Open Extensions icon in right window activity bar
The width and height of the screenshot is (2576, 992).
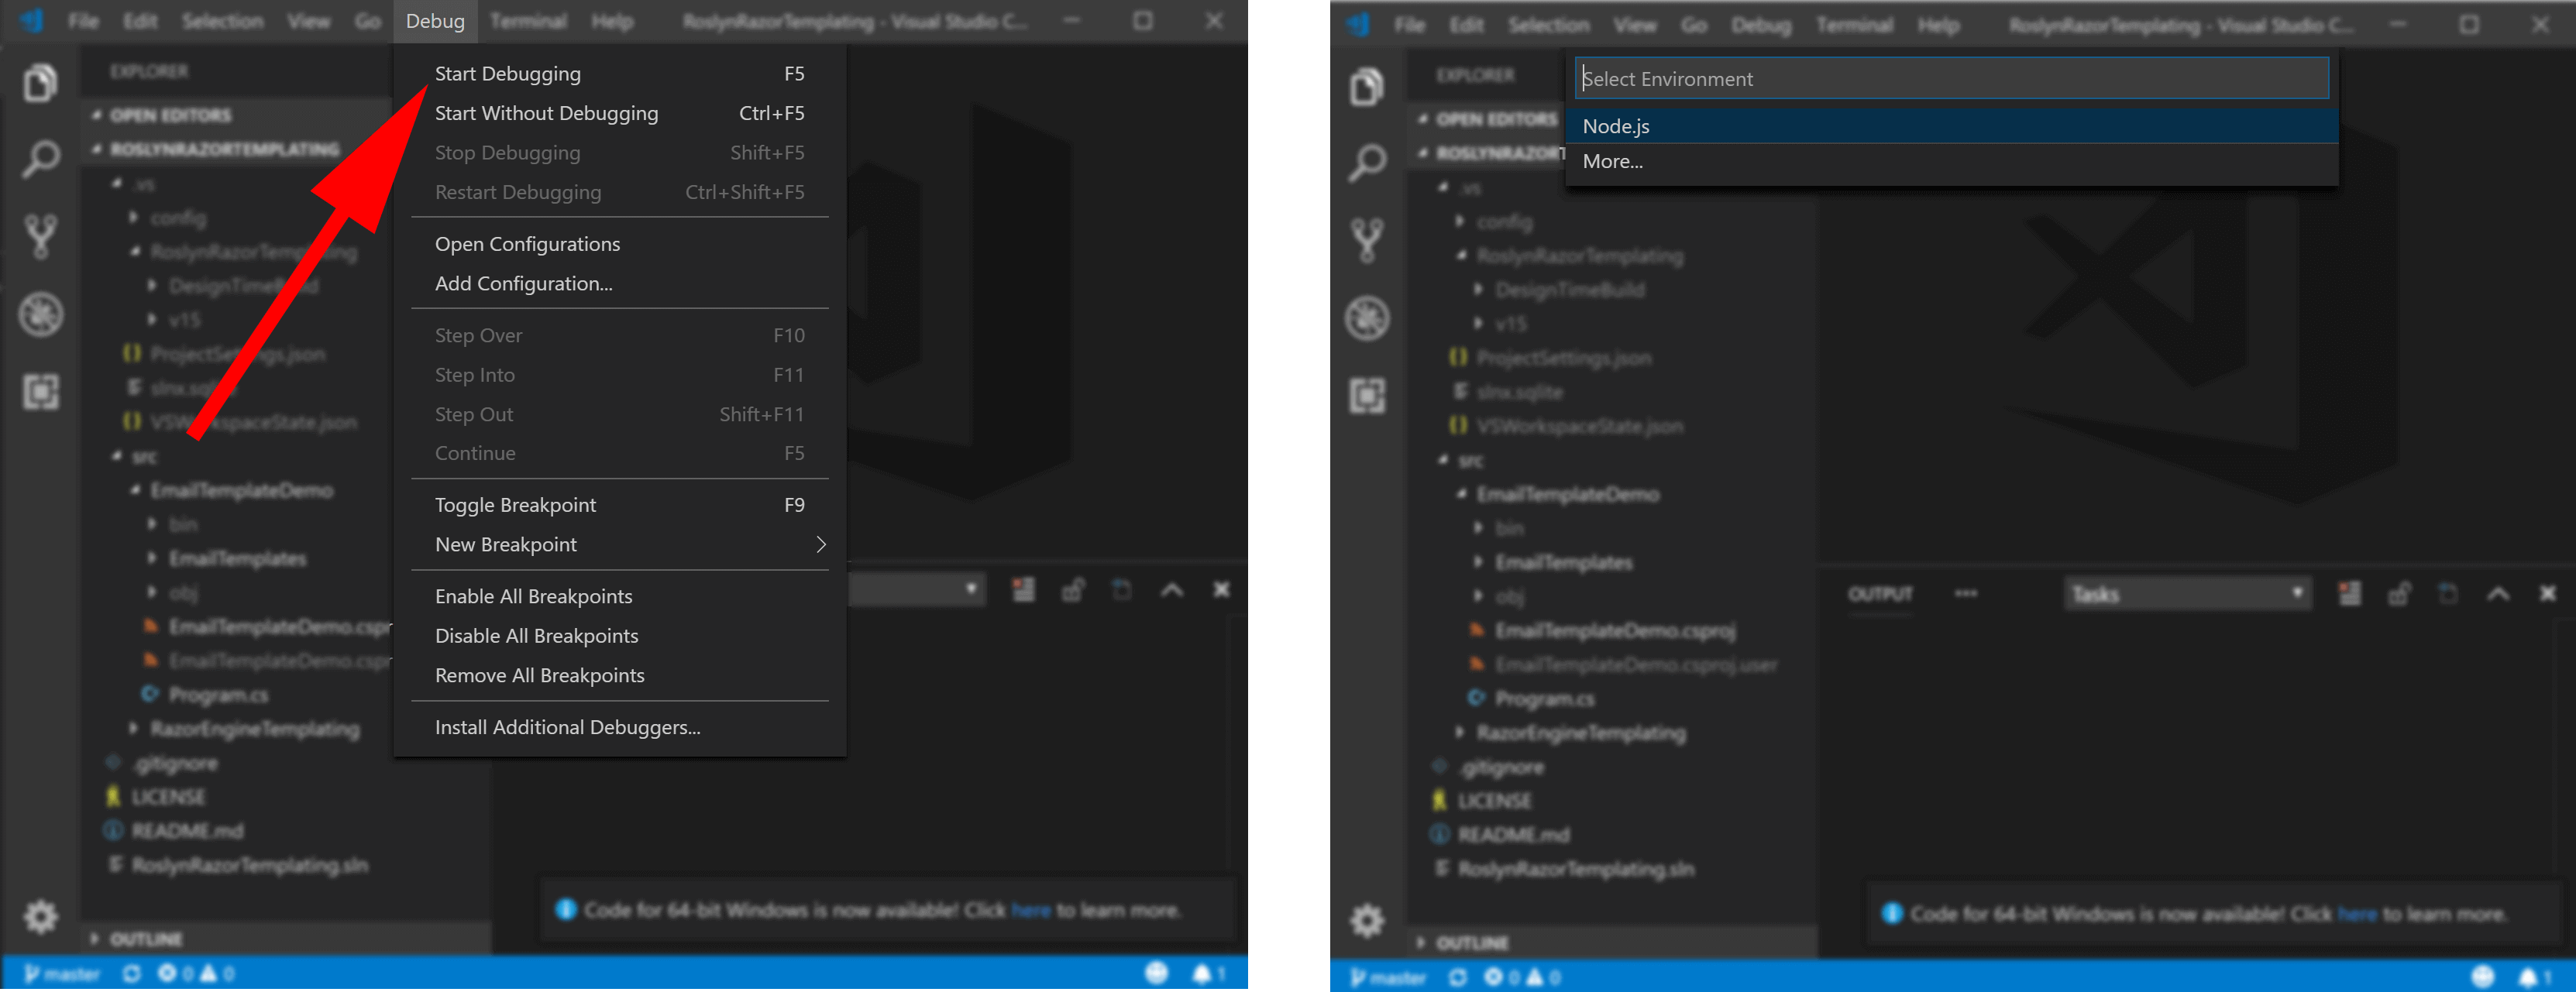1367,395
